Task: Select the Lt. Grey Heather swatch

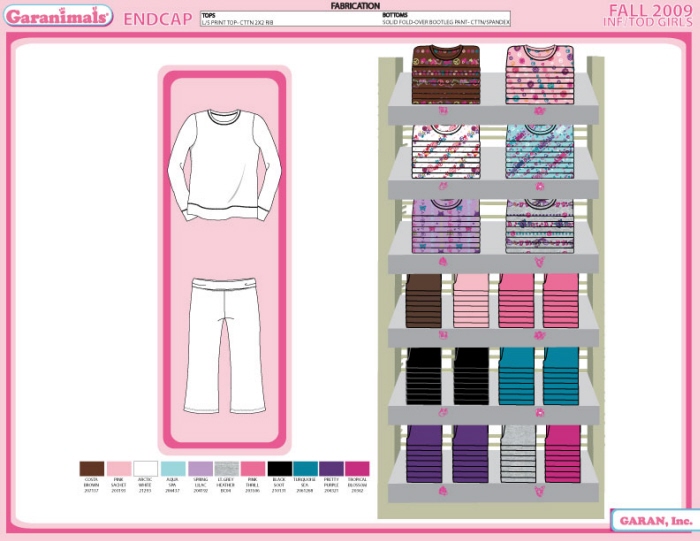Action: 226,468
